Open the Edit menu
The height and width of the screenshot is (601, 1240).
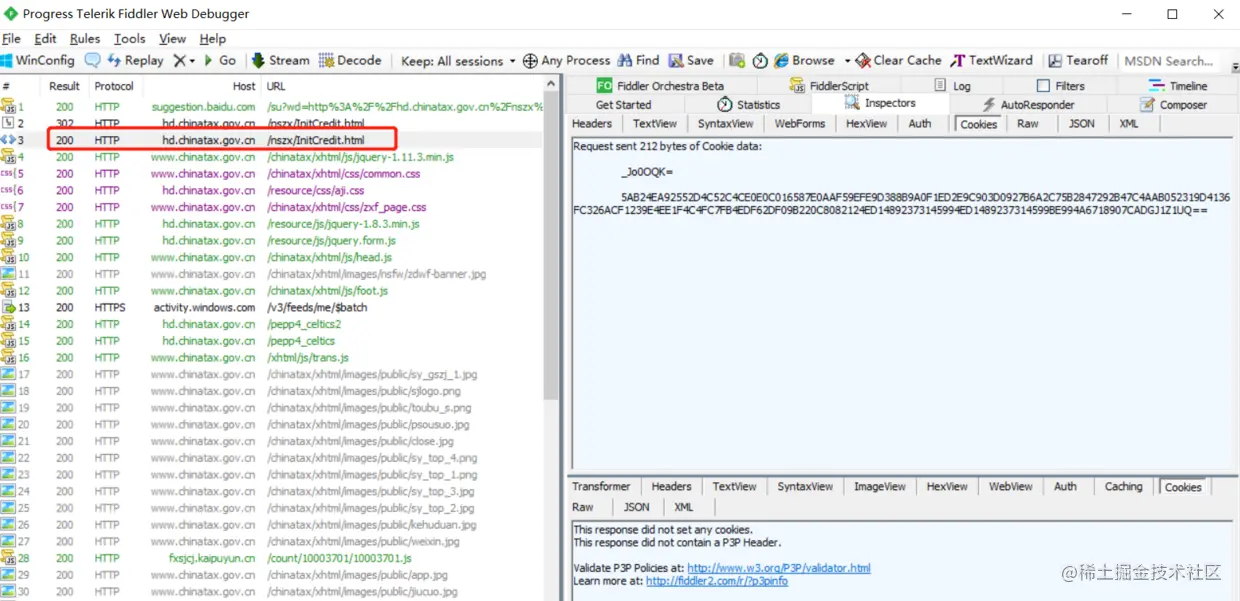coord(45,39)
